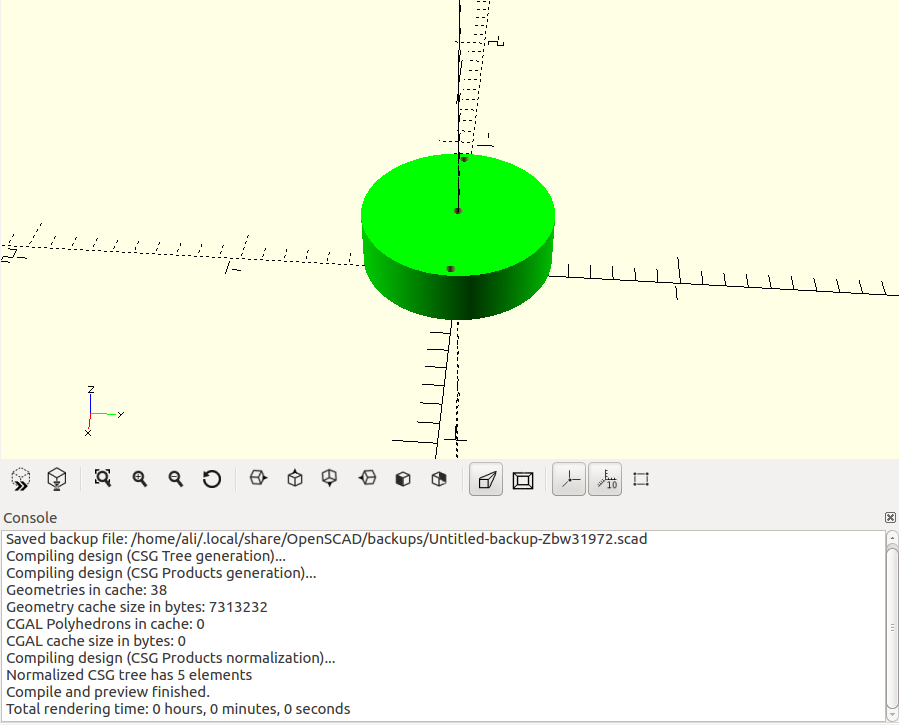899x725 pixels.
Task: Toggle Orthogonal projection mode
Action: (x=523, y=480)
